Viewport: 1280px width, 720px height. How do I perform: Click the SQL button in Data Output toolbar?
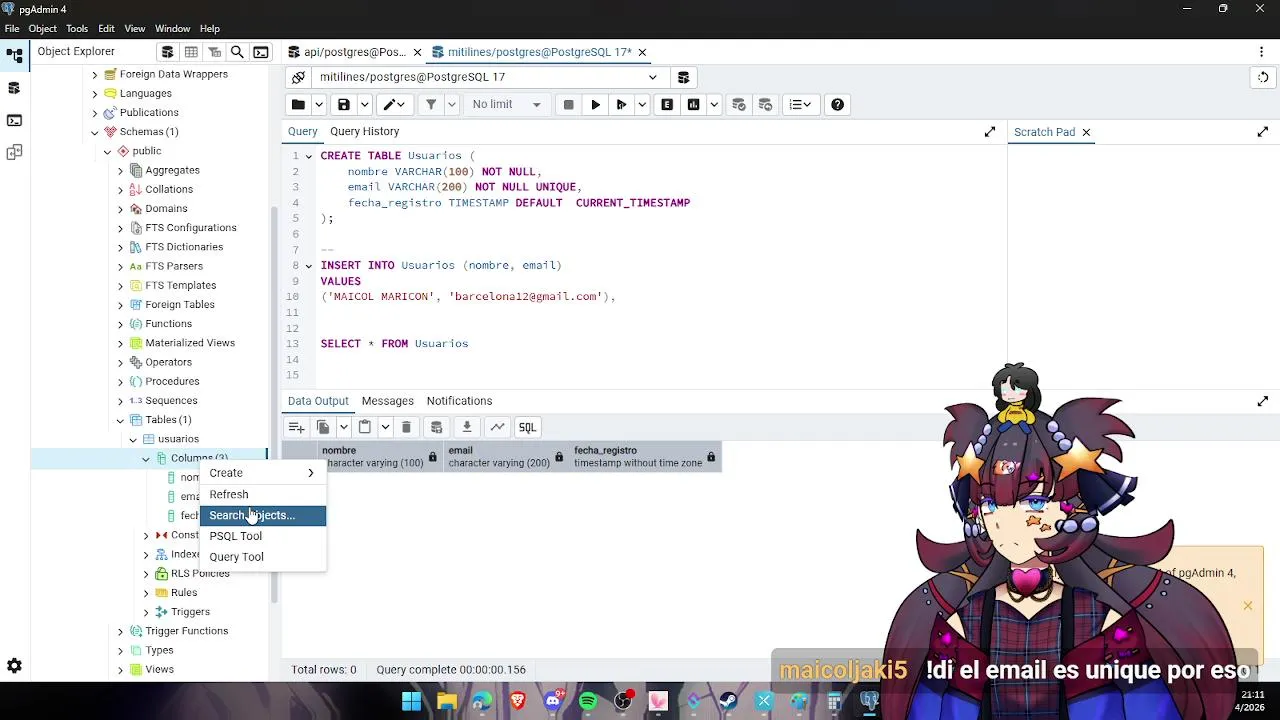pos(527,427)
